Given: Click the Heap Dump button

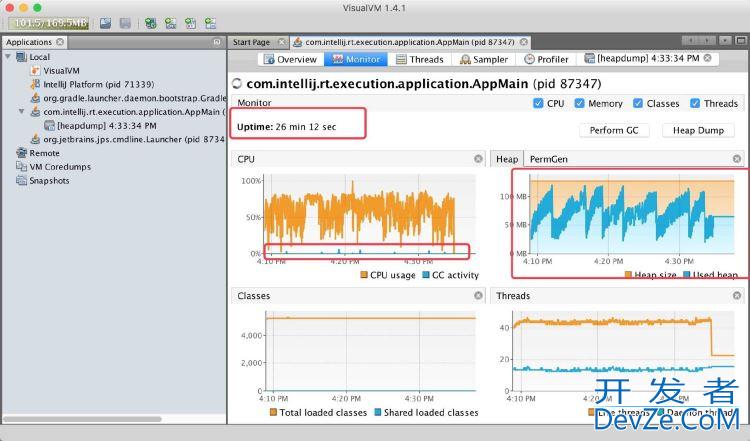Looking at the screenshot, I should click(698, 130).
